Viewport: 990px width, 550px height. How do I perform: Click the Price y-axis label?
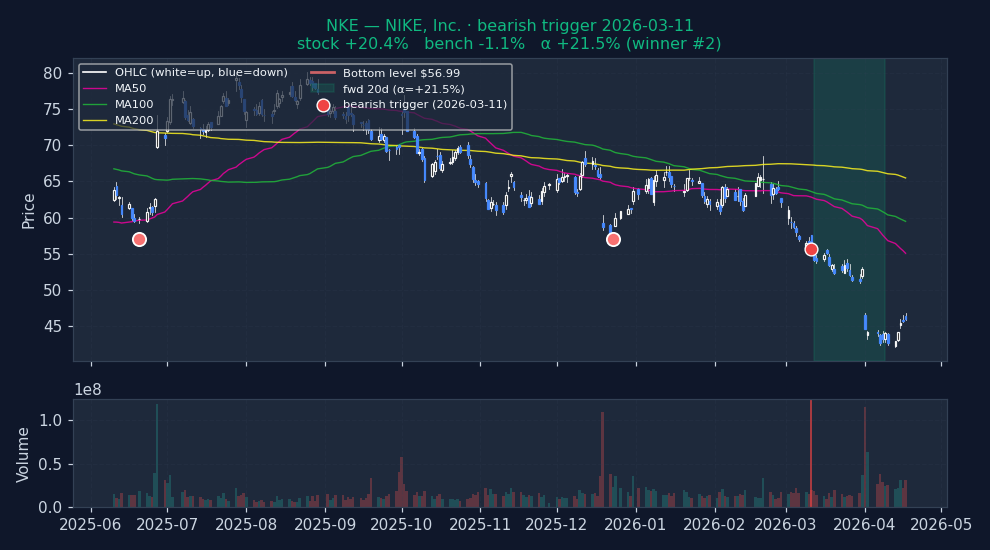[x=28, y=211]
